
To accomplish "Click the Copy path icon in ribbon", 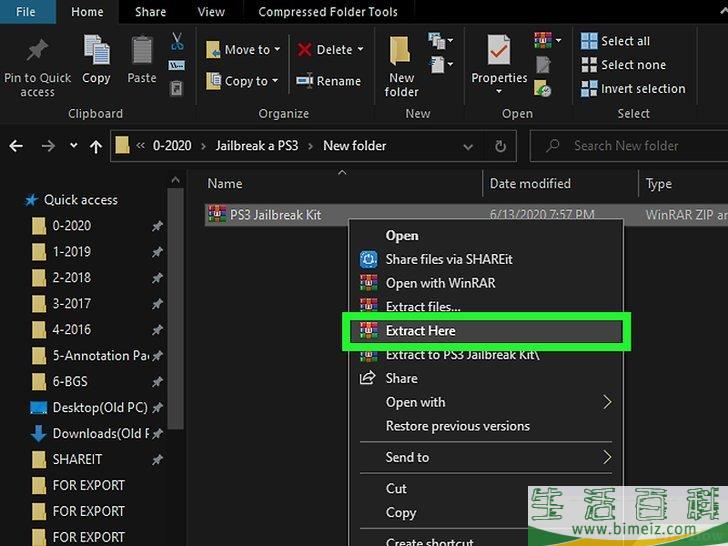I will (176, 65).
